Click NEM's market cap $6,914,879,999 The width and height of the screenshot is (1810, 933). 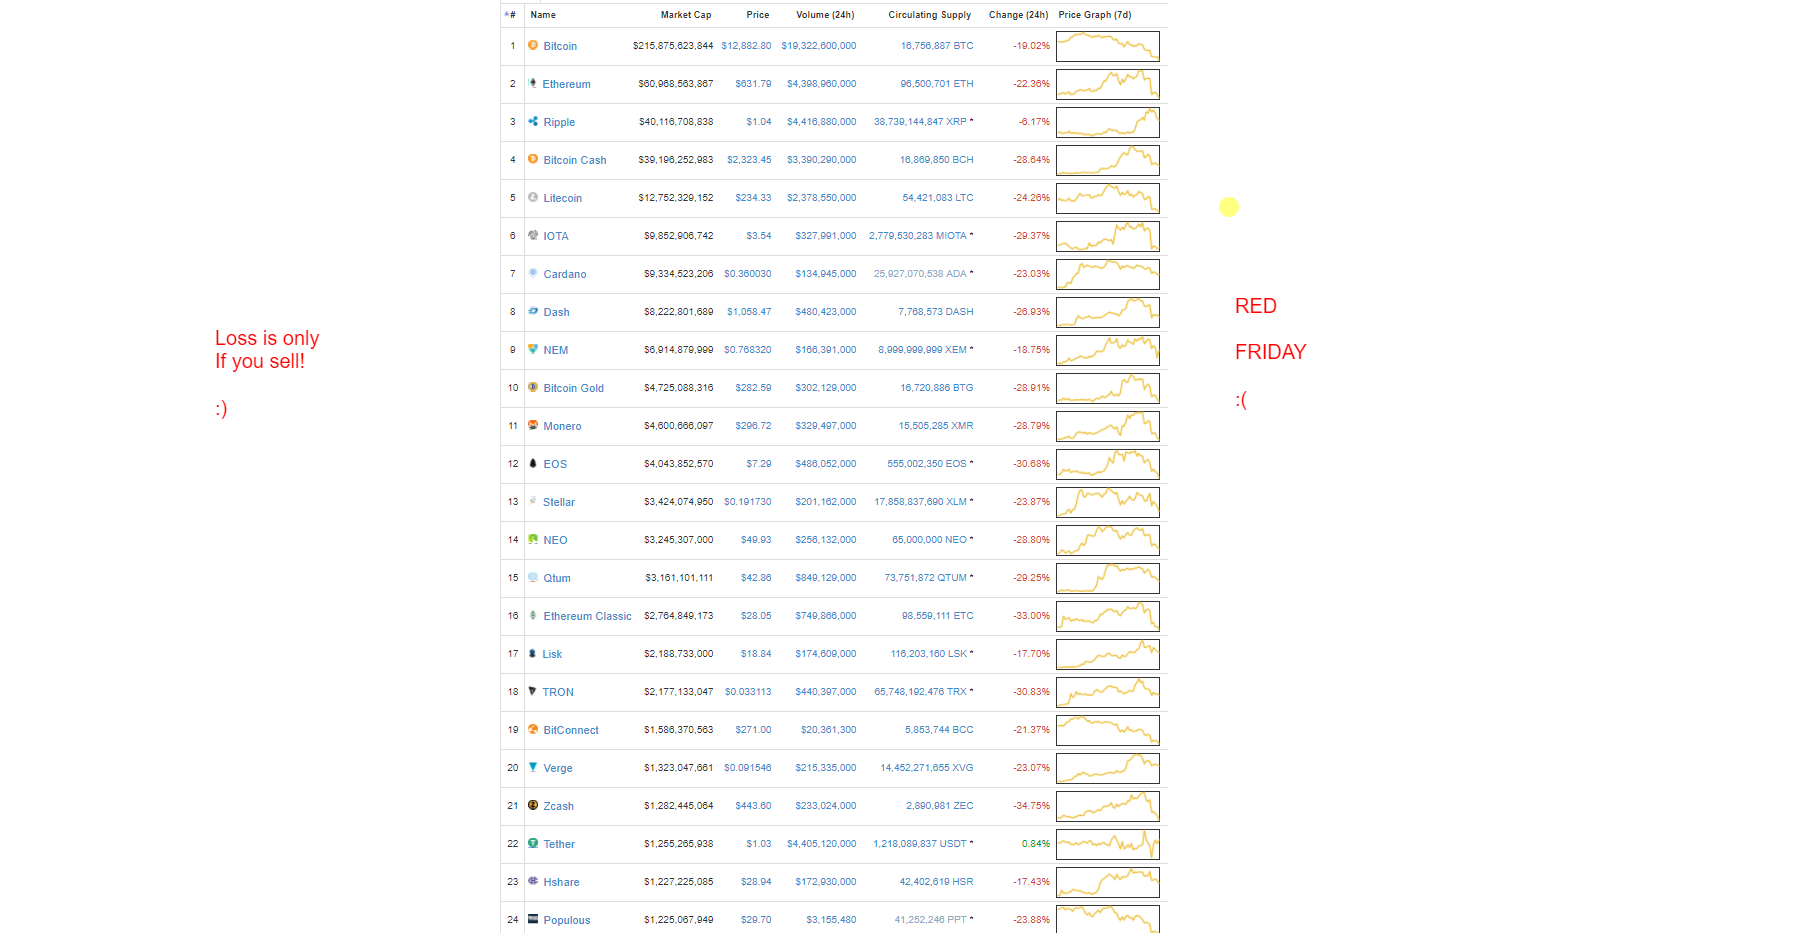[679, 350]
